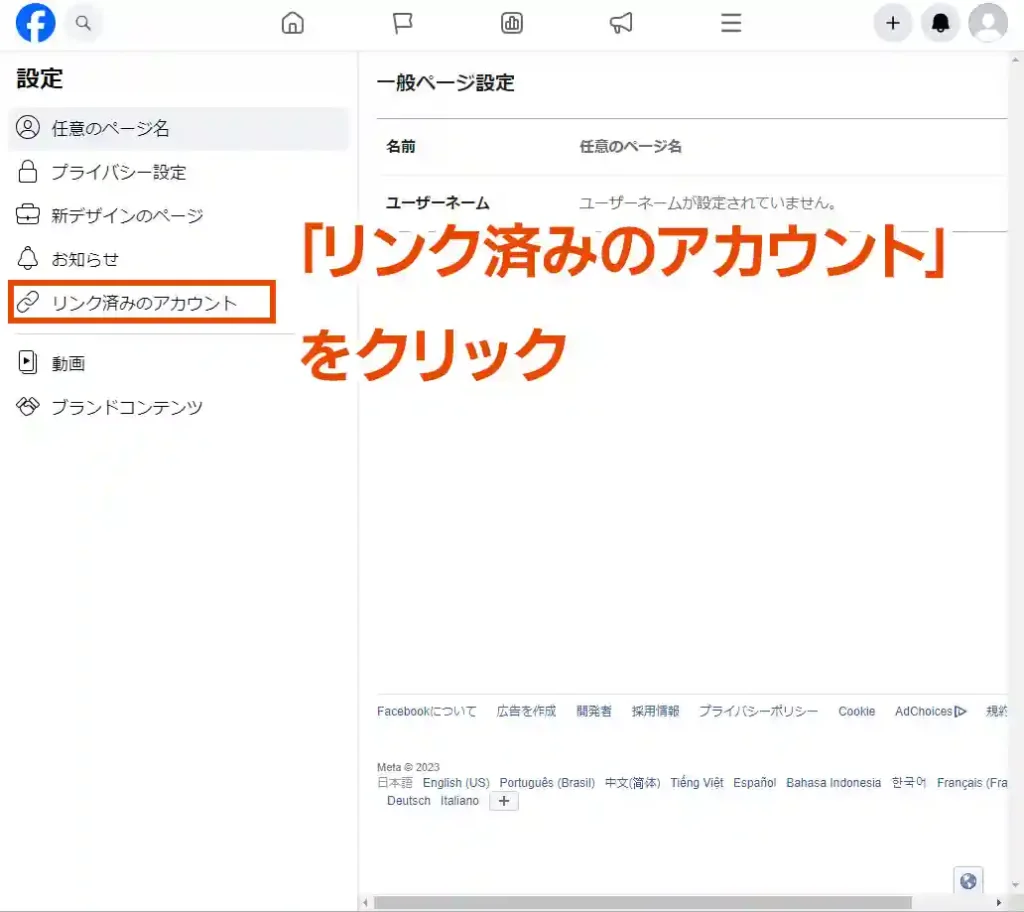The width and height of the screenshot is (1024, 912).
Task: Switch language to Español
Action: click(754, 783)
